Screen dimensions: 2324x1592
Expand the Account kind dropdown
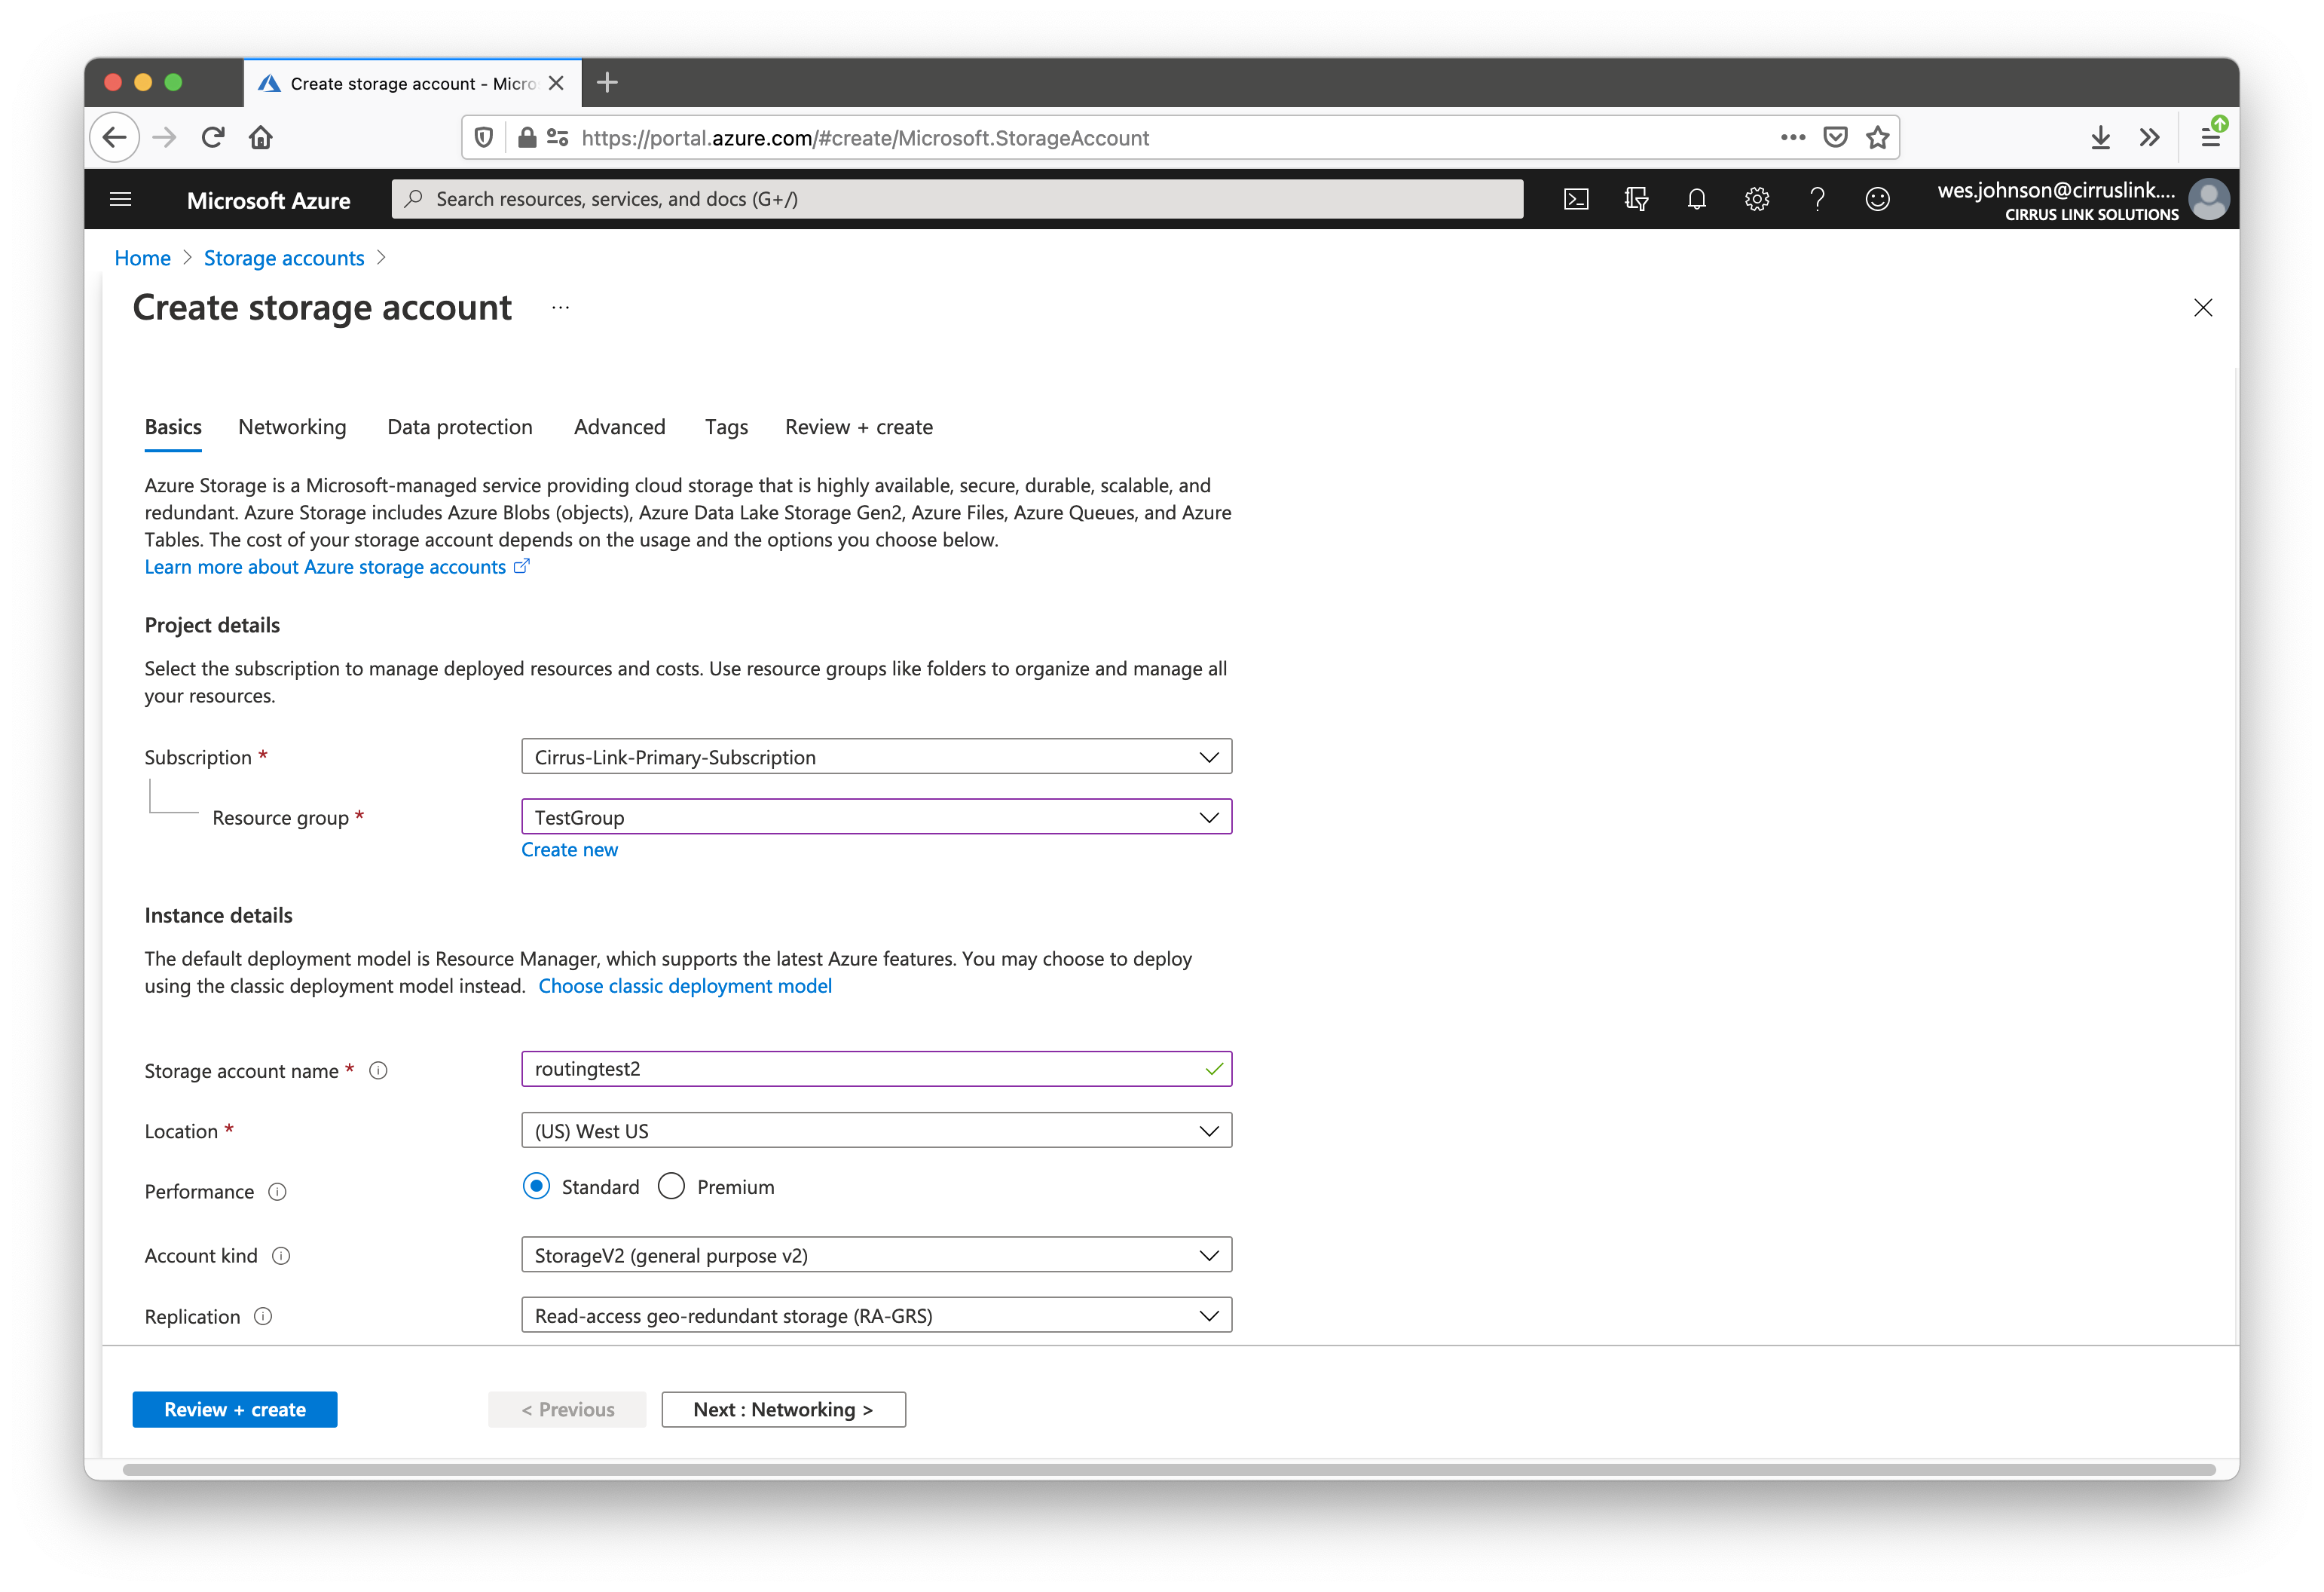[x=876, y=1255]
